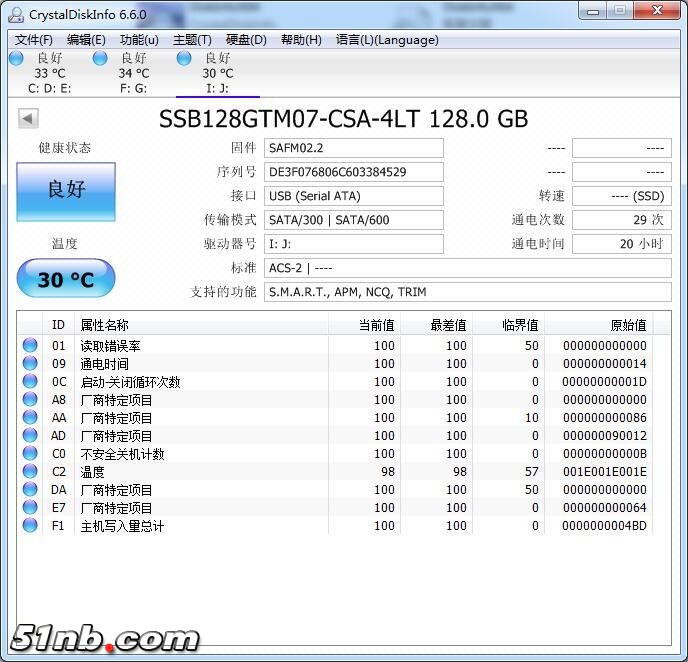Click the power-on hours field 20 小时
Image resolution: width=688 pixels, height=662 pixels.
click(x=622, y=244)
